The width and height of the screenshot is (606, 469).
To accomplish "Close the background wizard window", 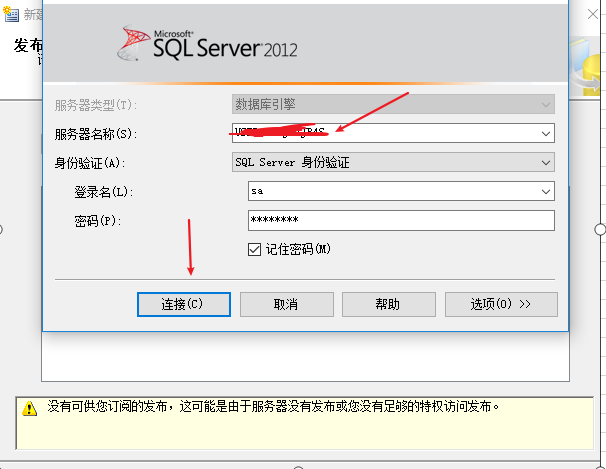I will coord(593,14).
